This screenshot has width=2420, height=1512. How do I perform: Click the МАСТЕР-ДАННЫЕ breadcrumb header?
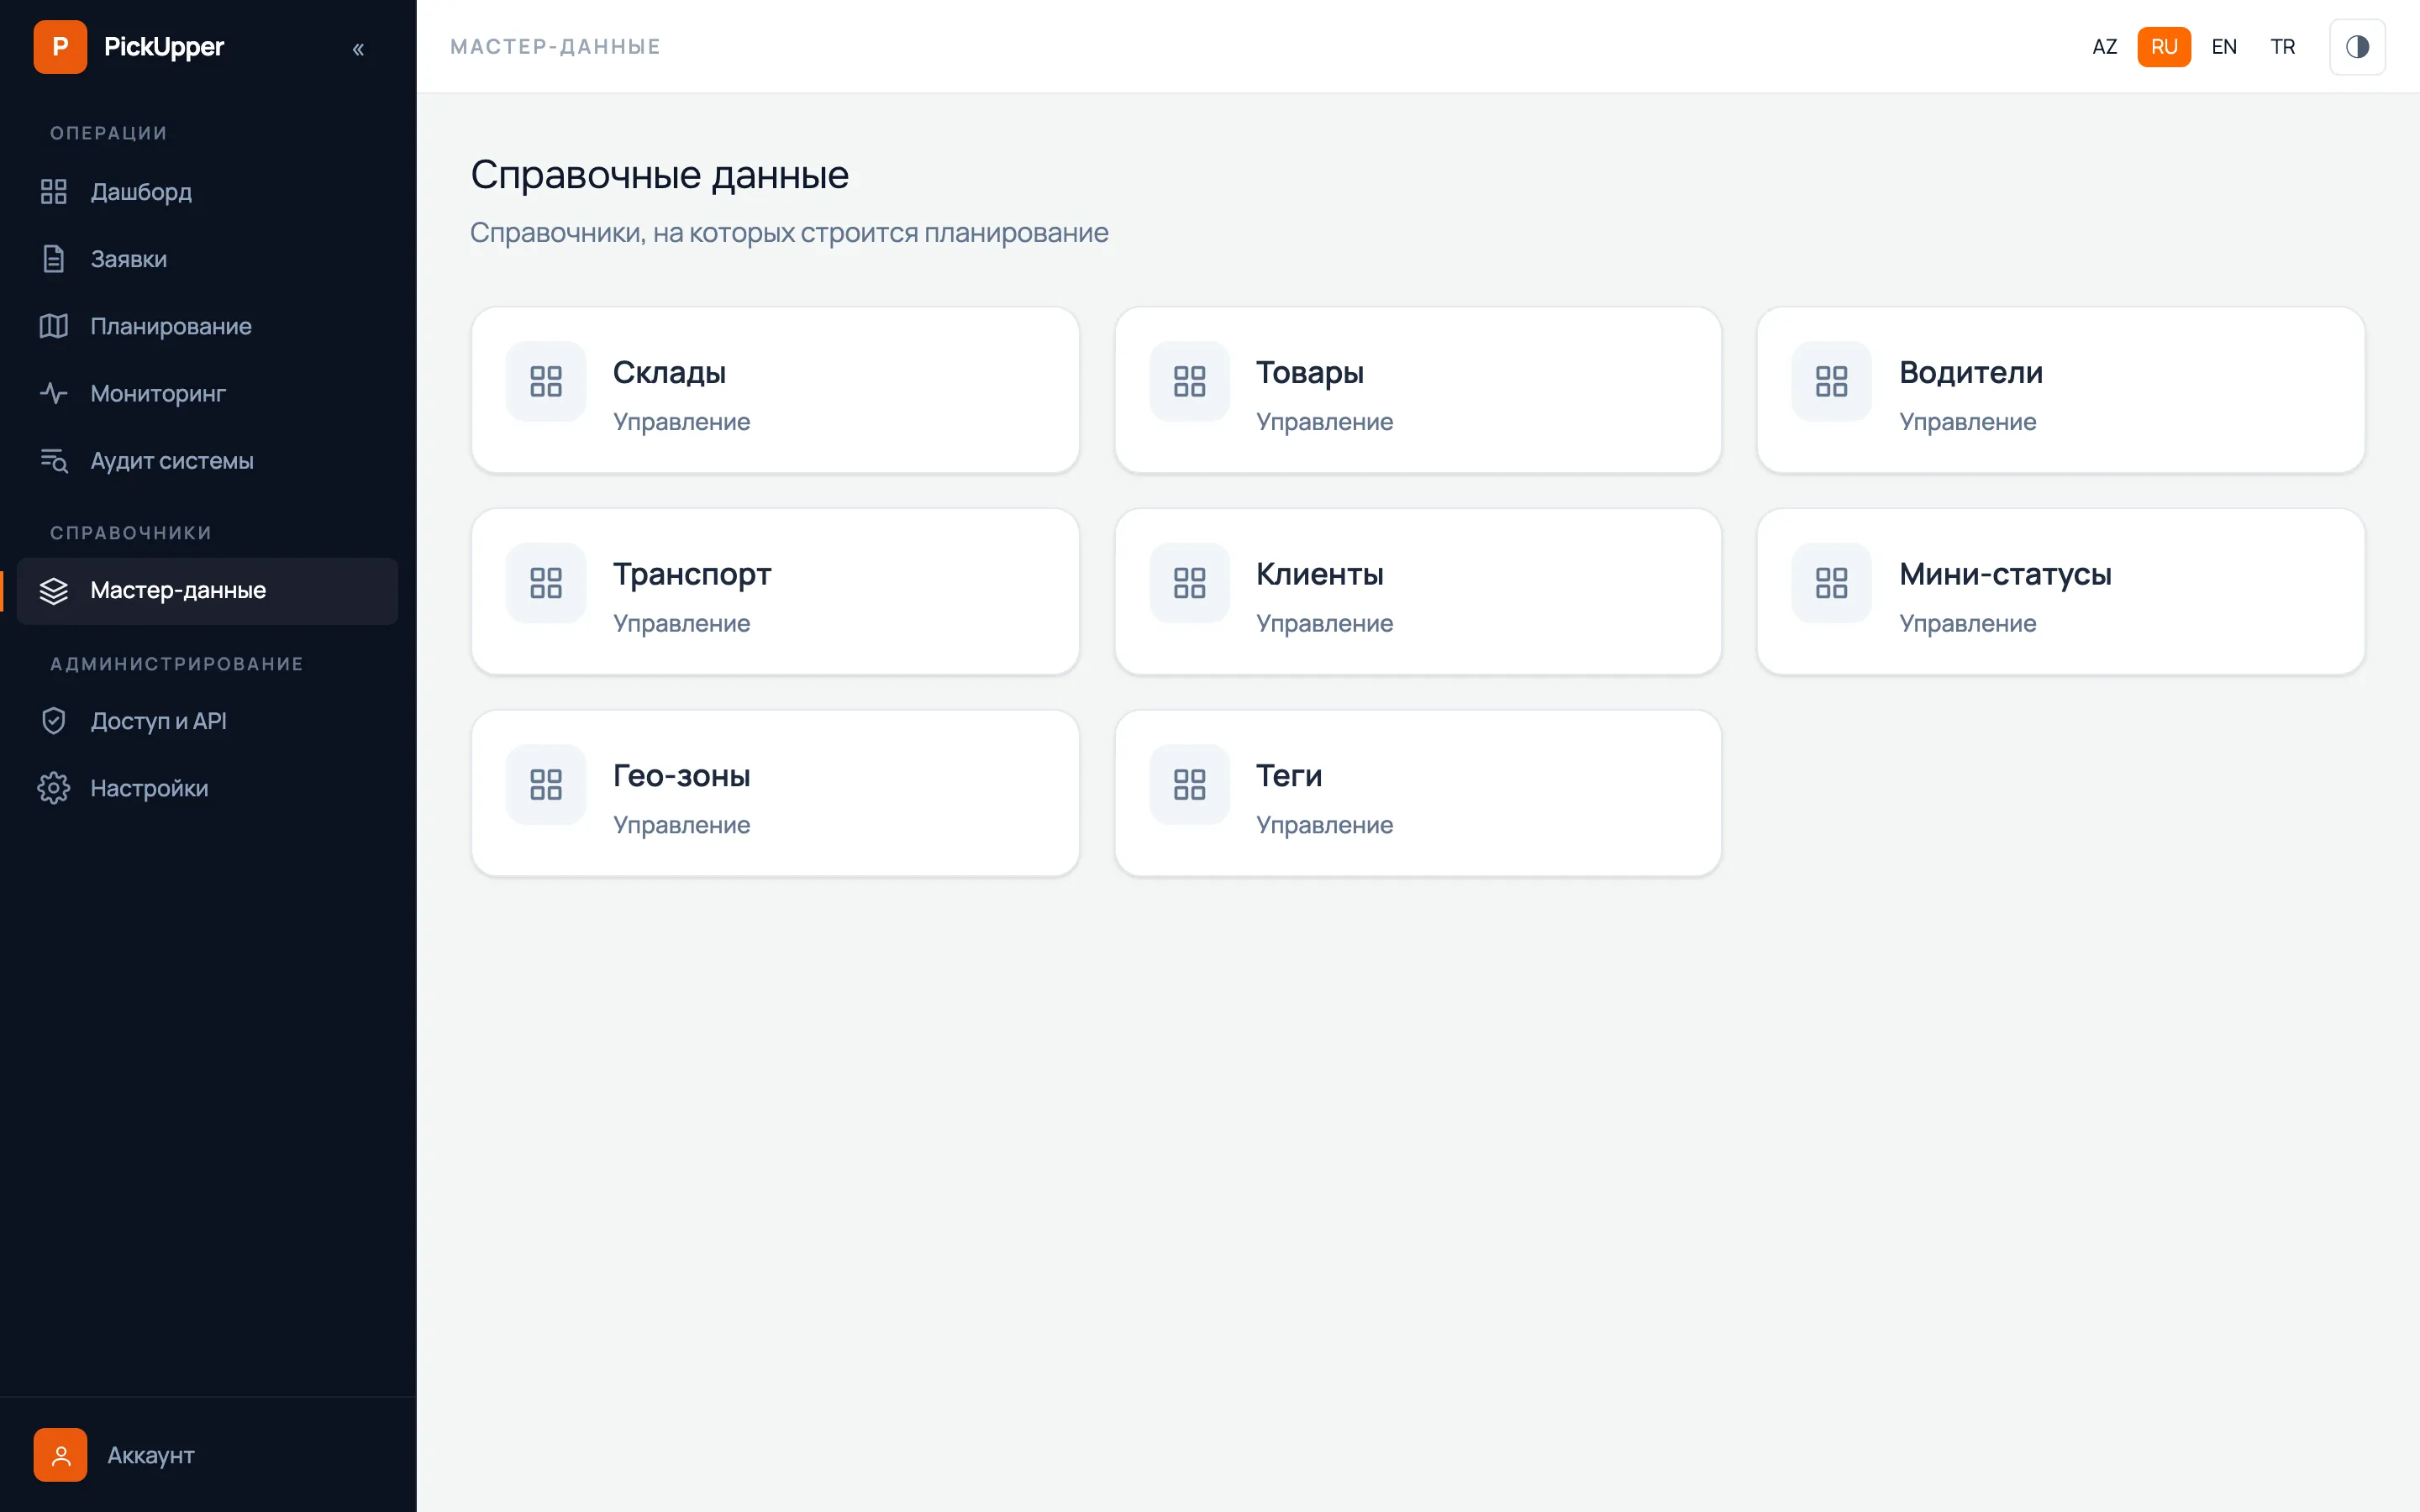[555, 47]
